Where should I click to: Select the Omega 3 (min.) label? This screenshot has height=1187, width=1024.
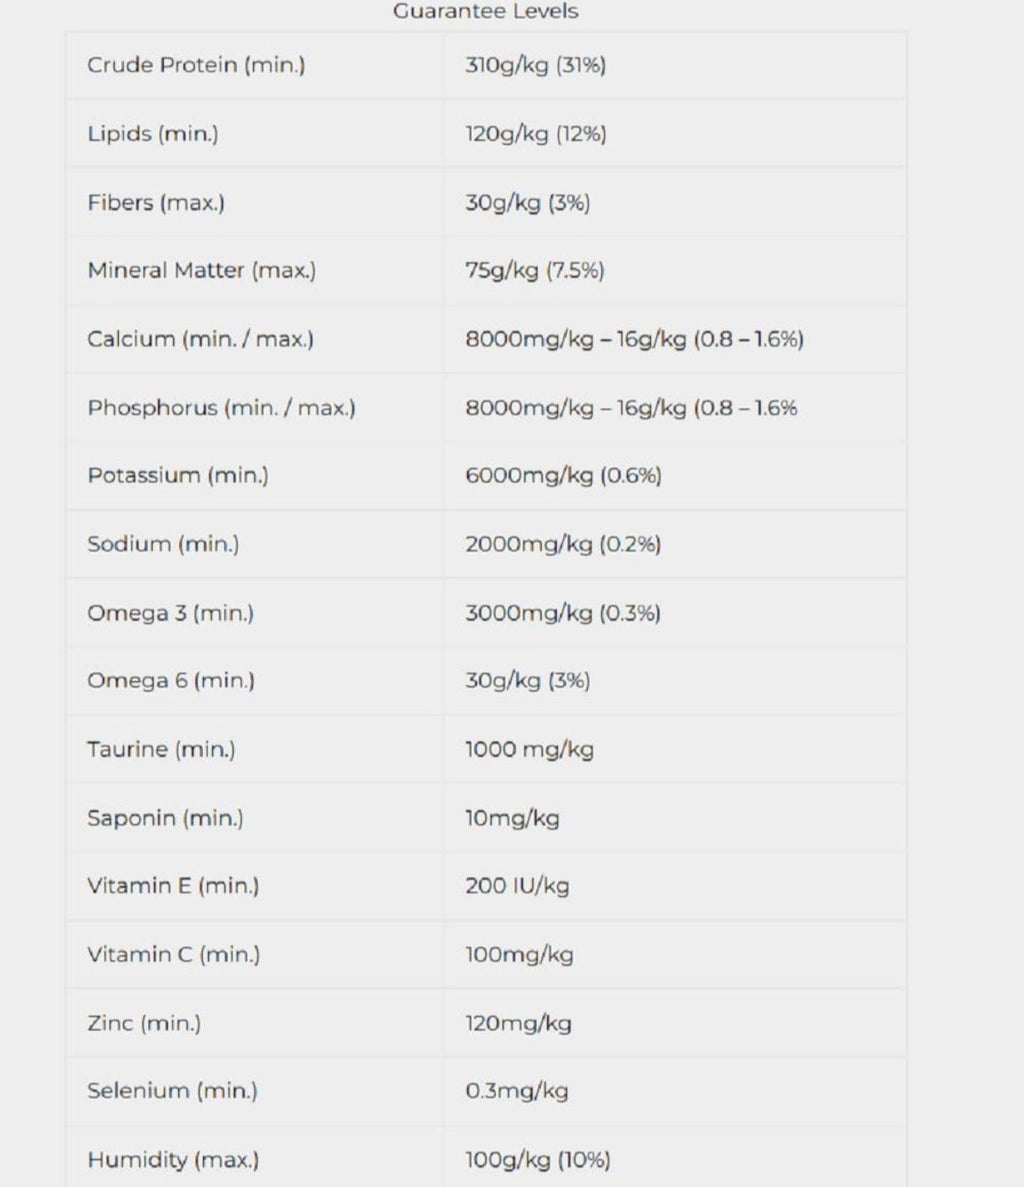tap(170, 613)
